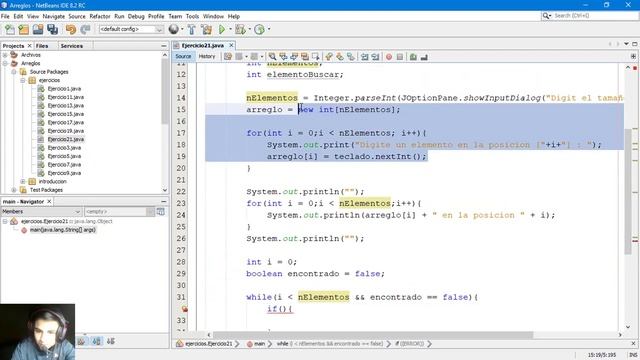Click the Search (Ctrl+I) field
This screenshot has width=640, height=360.
click(x=590, y=16)
